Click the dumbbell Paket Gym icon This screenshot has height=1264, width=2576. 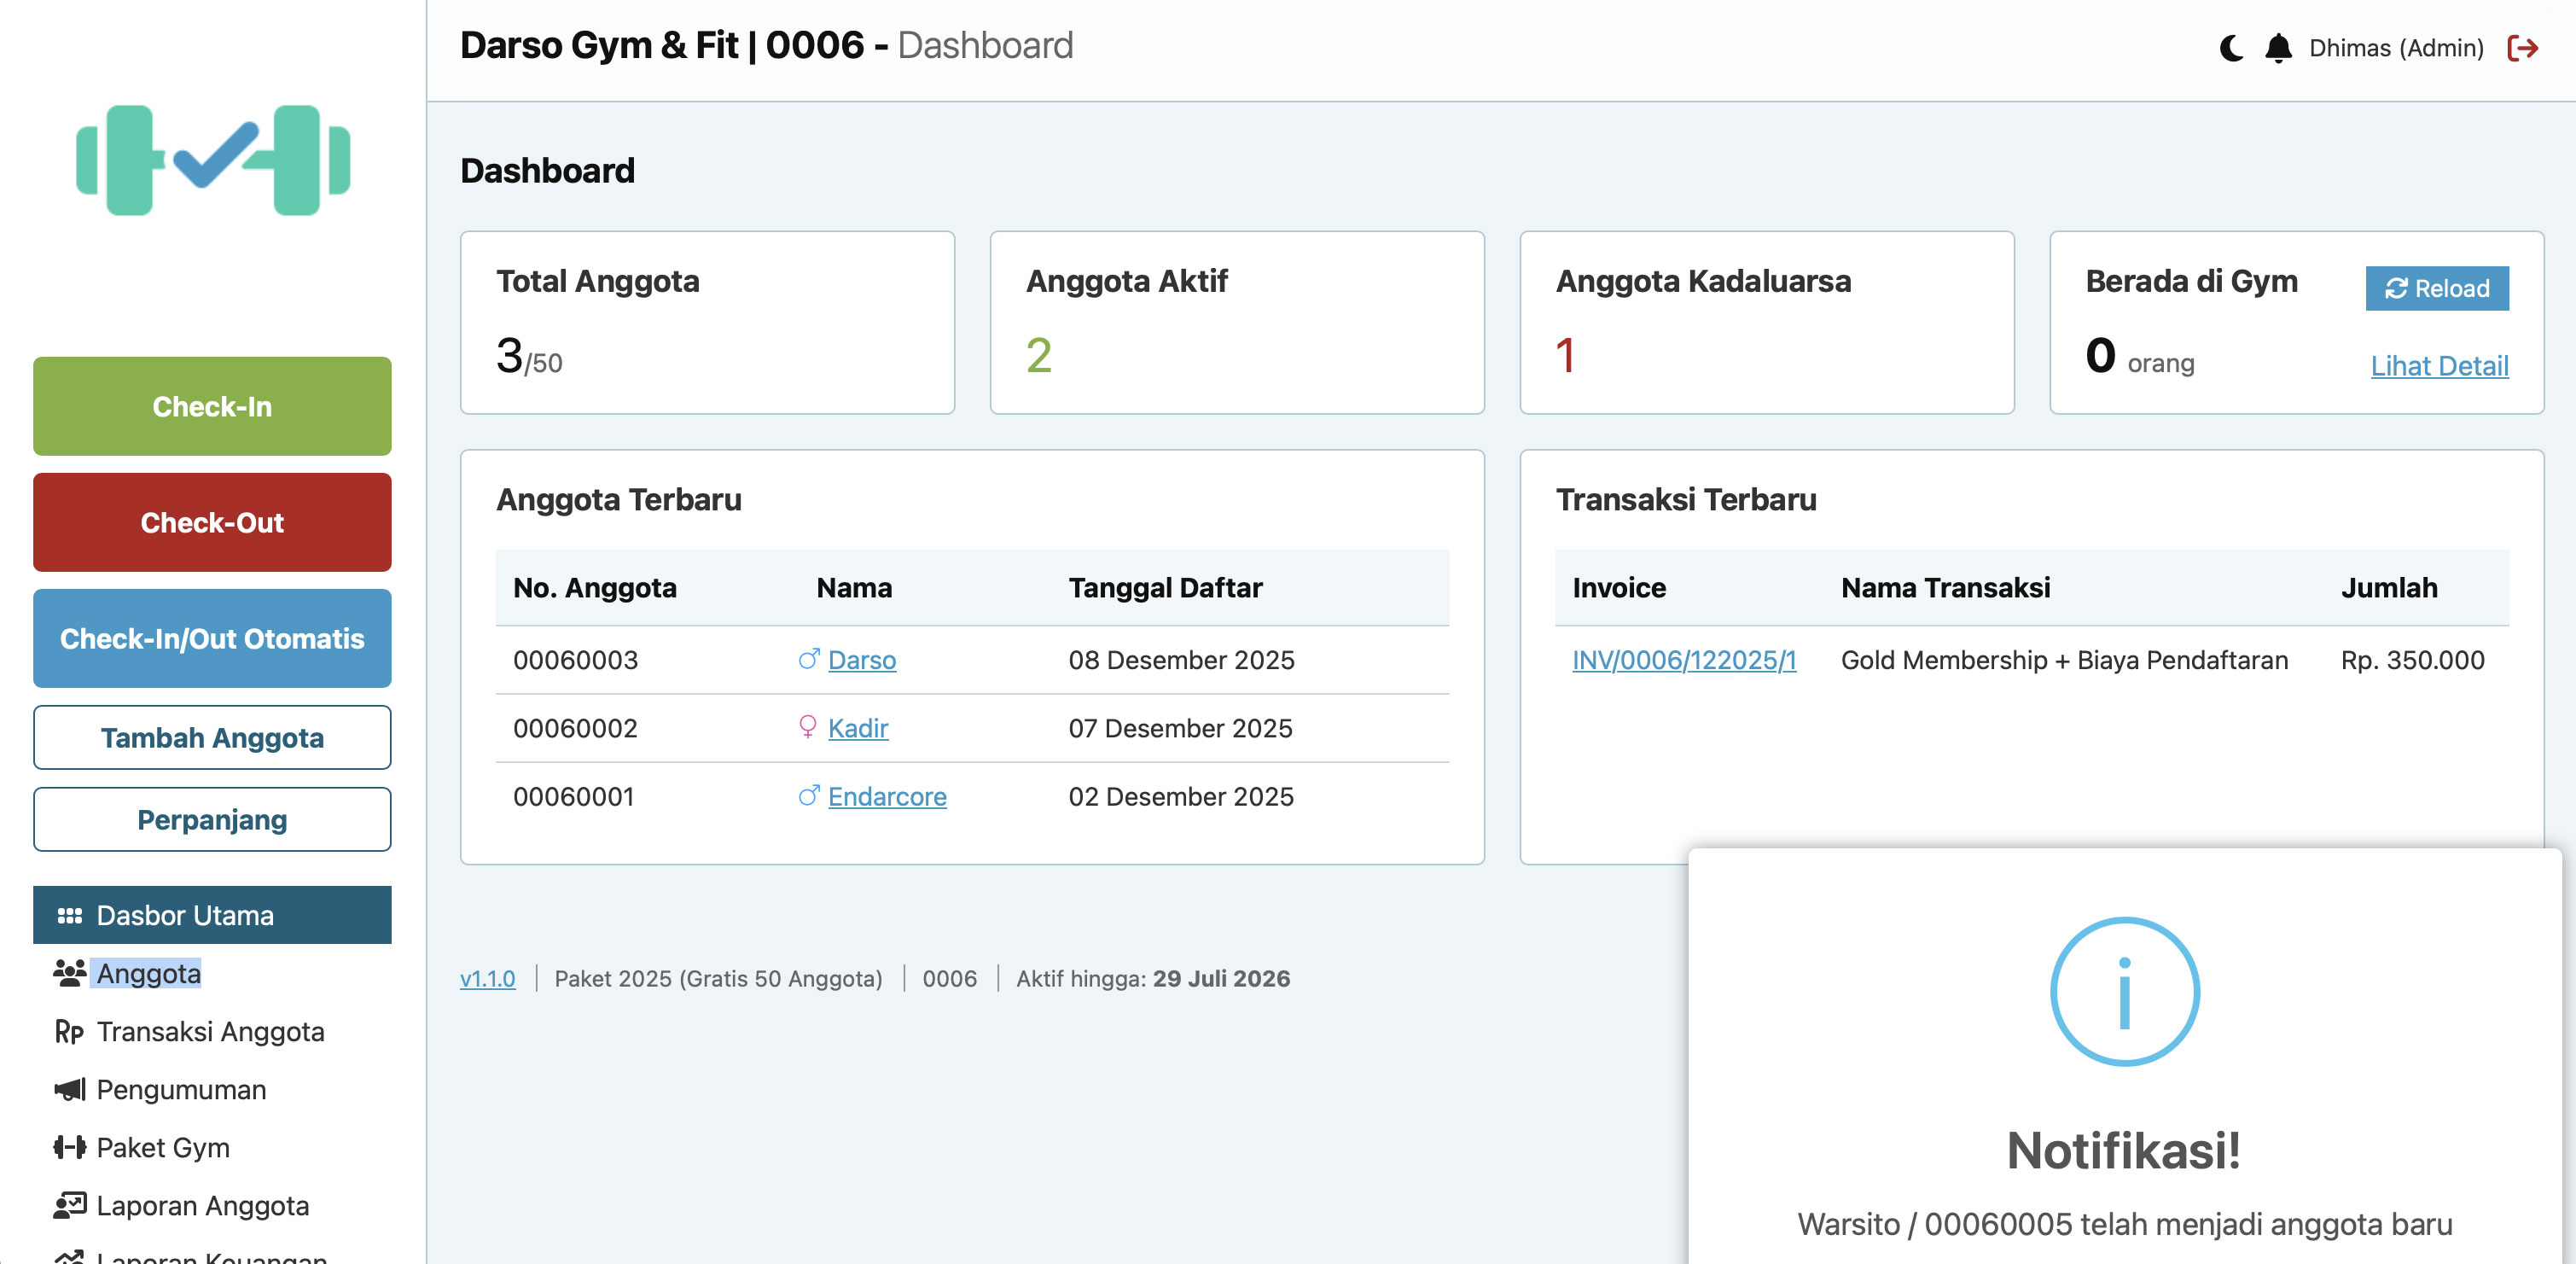coord(69,1147)
